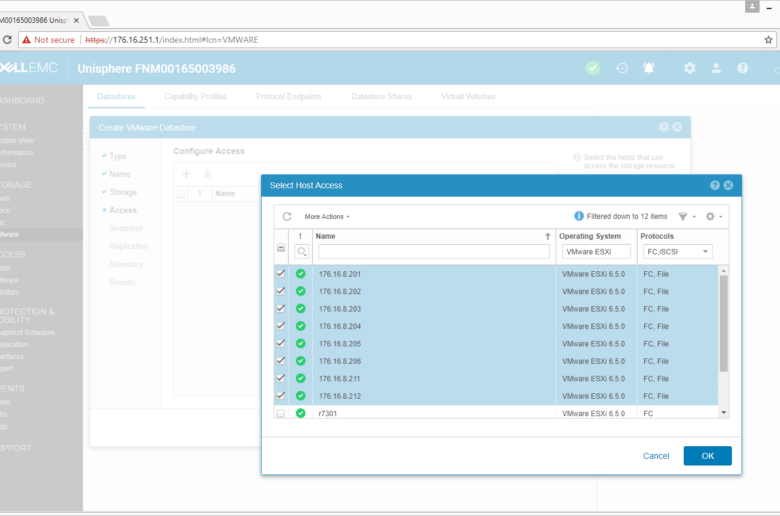Click the health status search filter icon
The width and height of the screenshot is (780, 516).
click(301, 252)
